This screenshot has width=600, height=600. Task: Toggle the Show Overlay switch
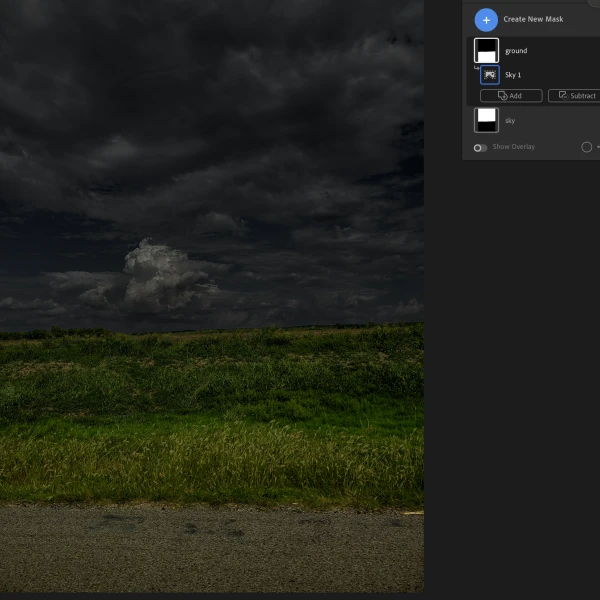coord(480,148)
